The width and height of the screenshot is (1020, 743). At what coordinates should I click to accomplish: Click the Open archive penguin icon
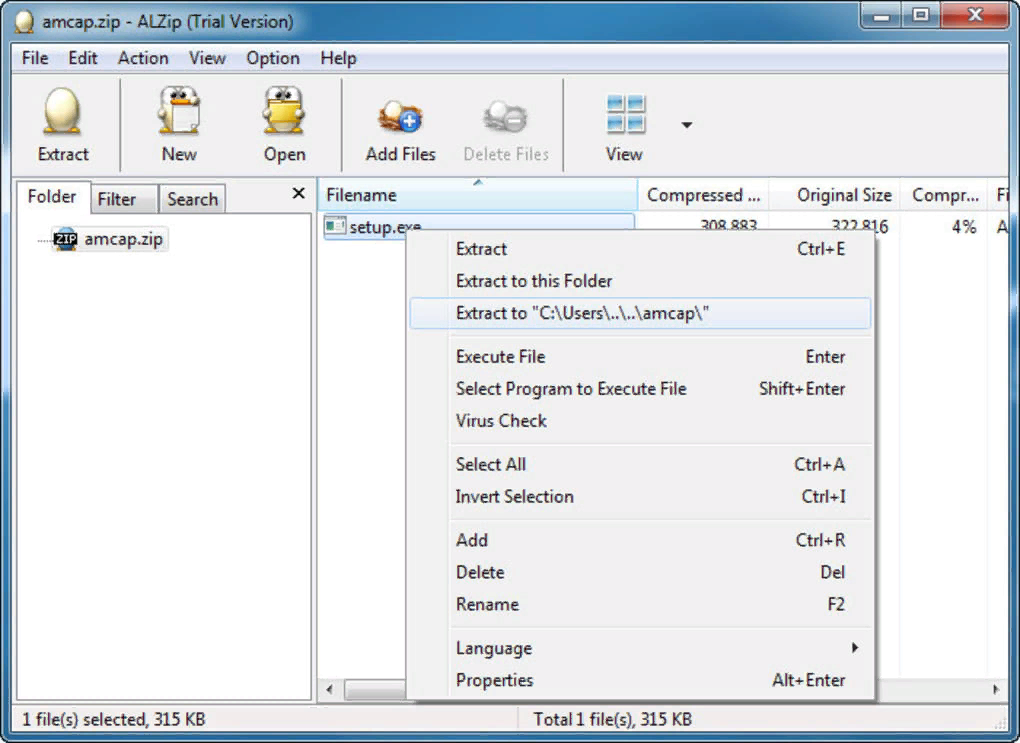pyautogui.click(x=284, y=112)
